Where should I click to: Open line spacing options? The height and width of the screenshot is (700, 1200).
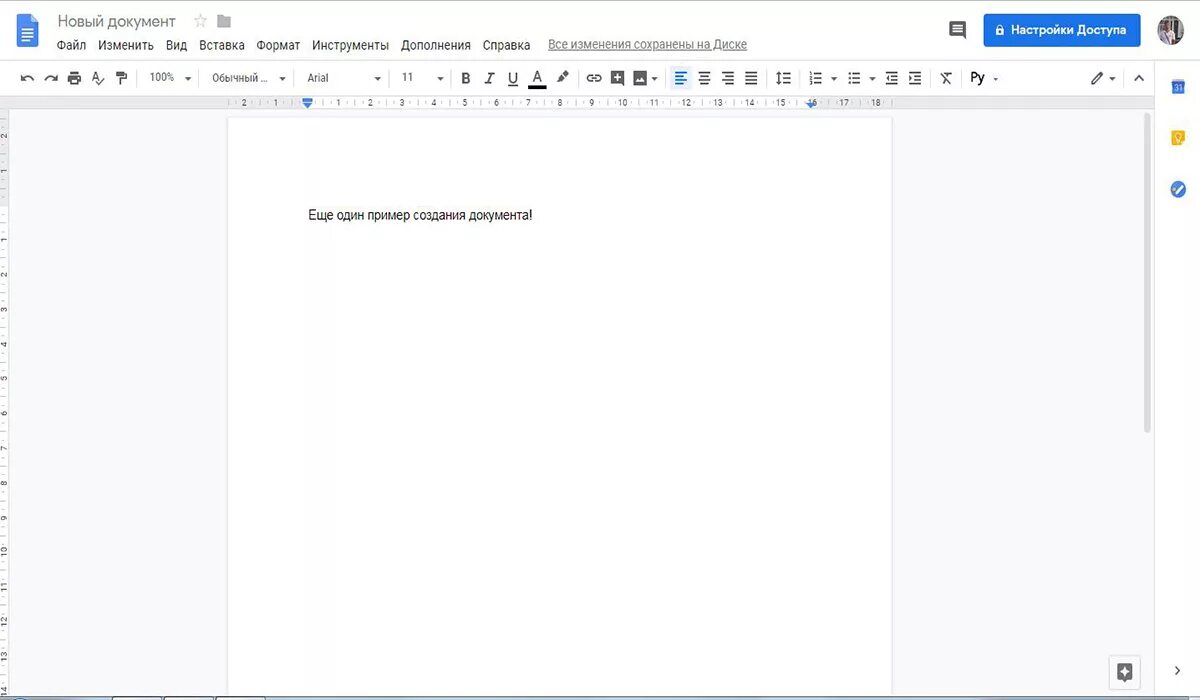pos(784,78)
